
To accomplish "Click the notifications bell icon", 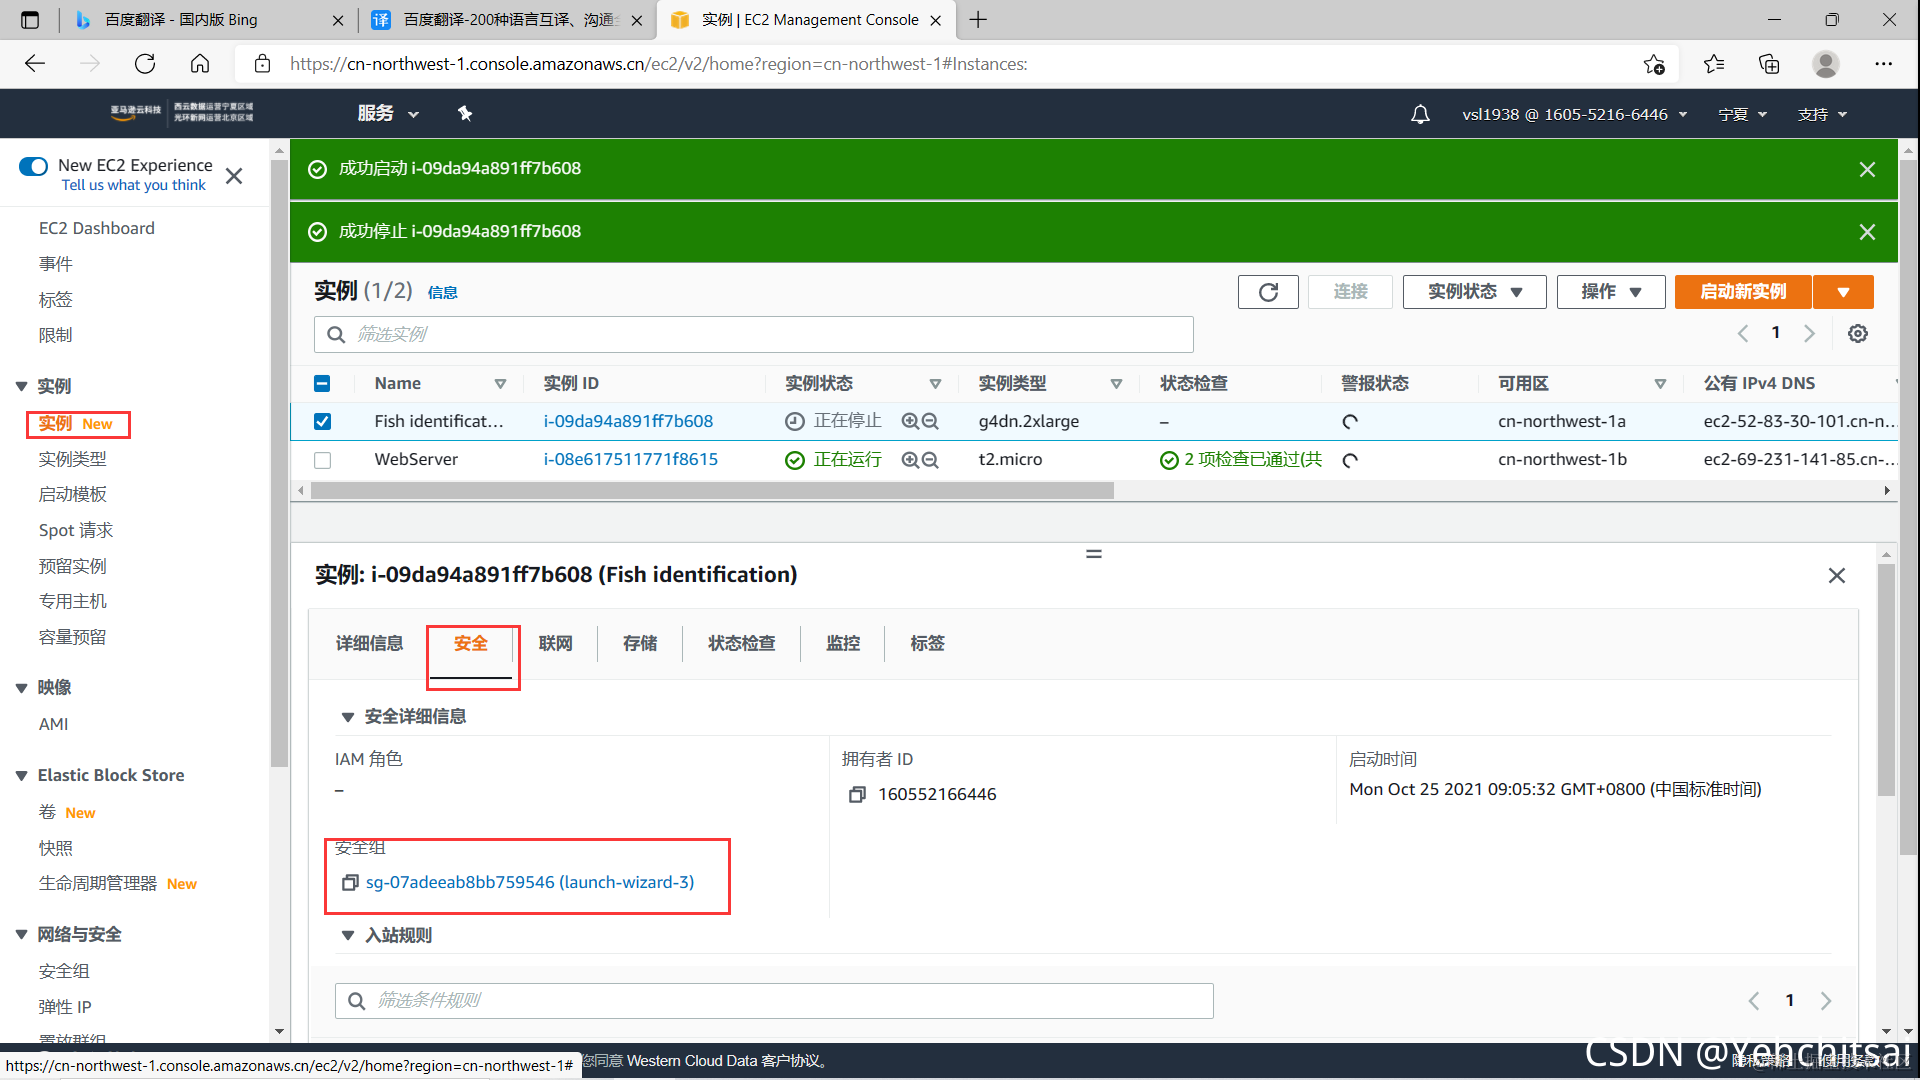I will click(1420, 114).
